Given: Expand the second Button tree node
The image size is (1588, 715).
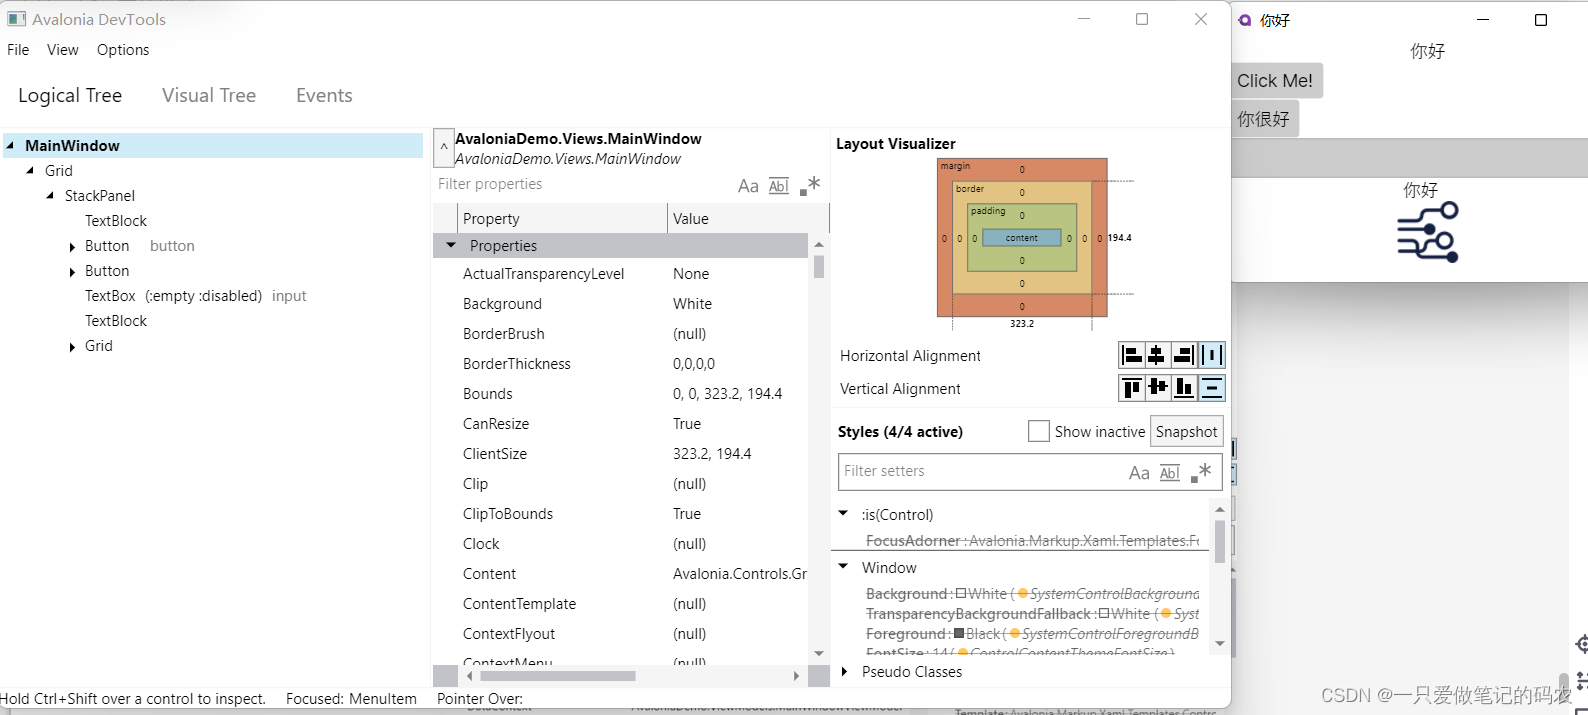Looking at the screenshot, I should click(72, 272).
